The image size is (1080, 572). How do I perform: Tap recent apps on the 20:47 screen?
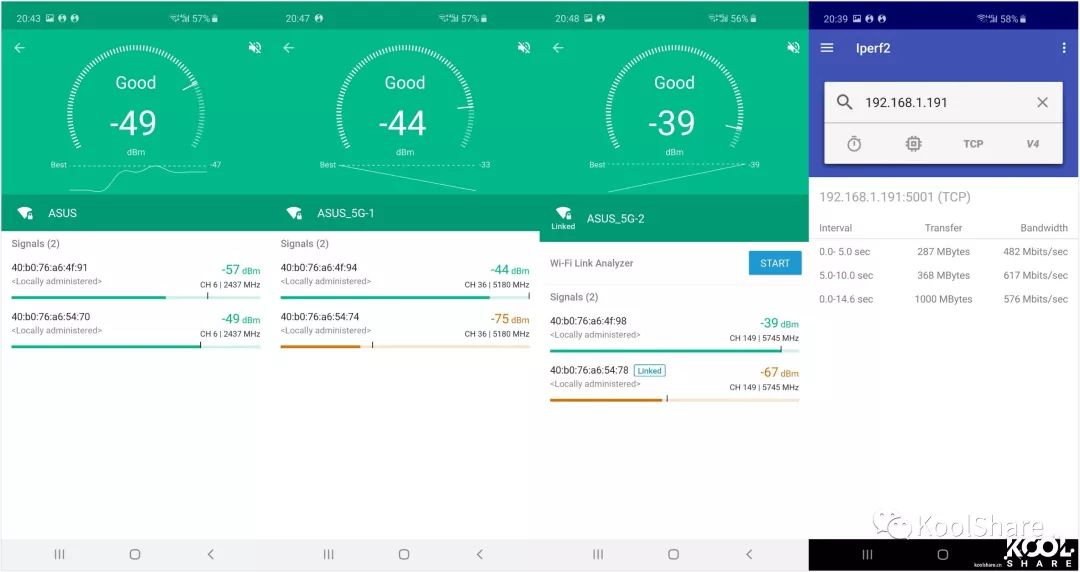[329, 554]
